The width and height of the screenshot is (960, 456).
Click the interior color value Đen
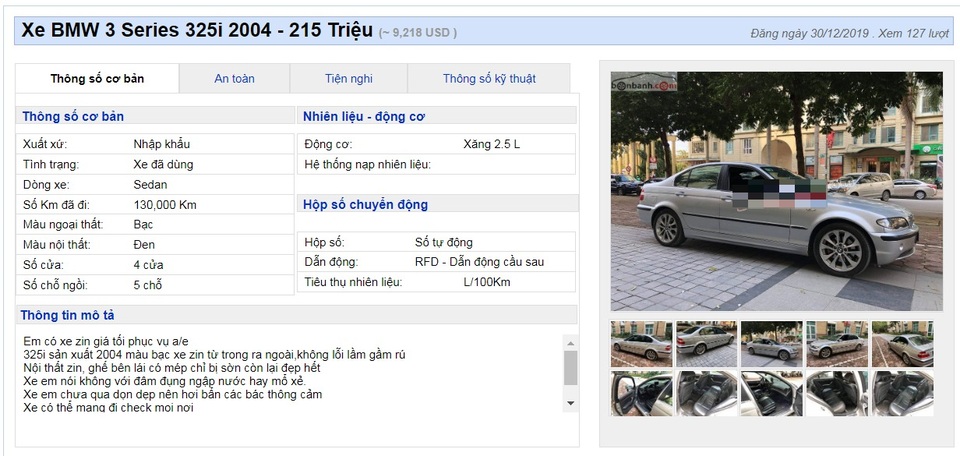coord(144,245)
